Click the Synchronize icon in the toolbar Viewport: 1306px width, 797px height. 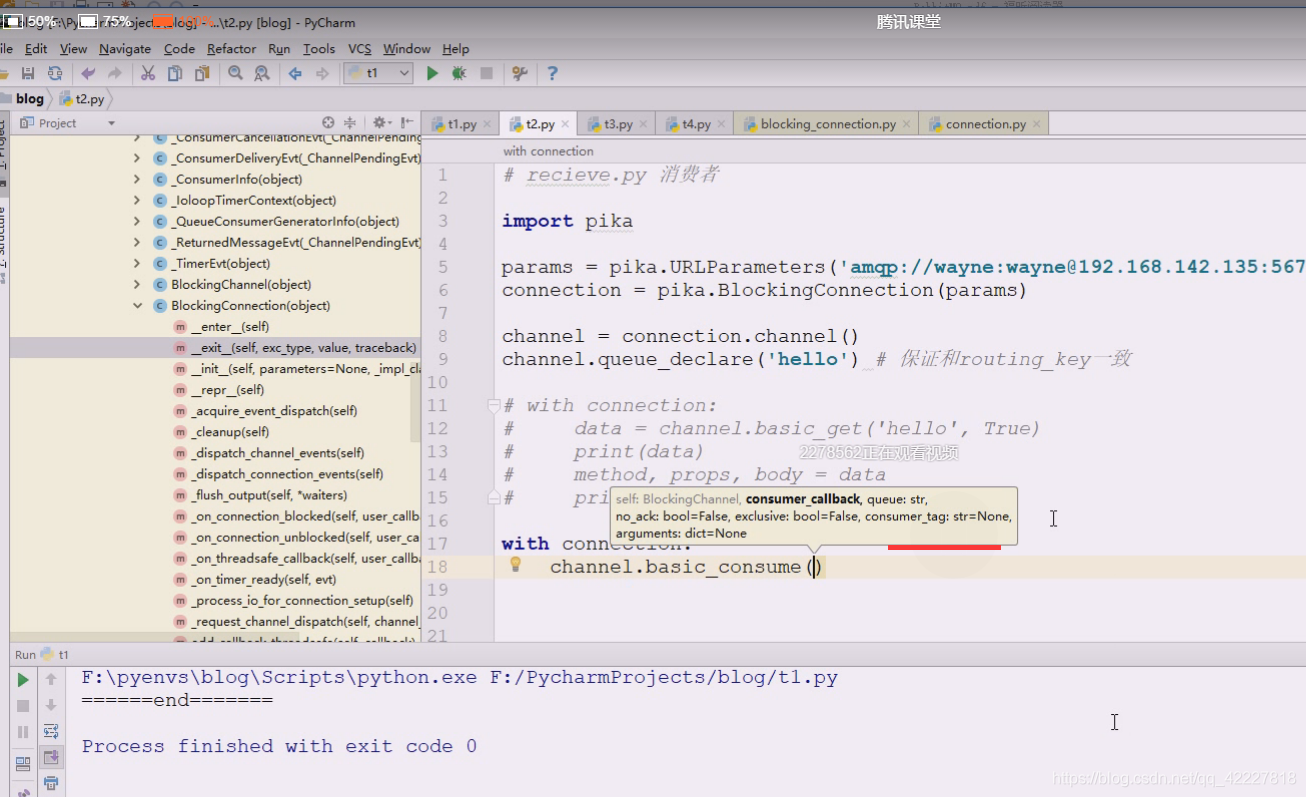click(55, 73)
